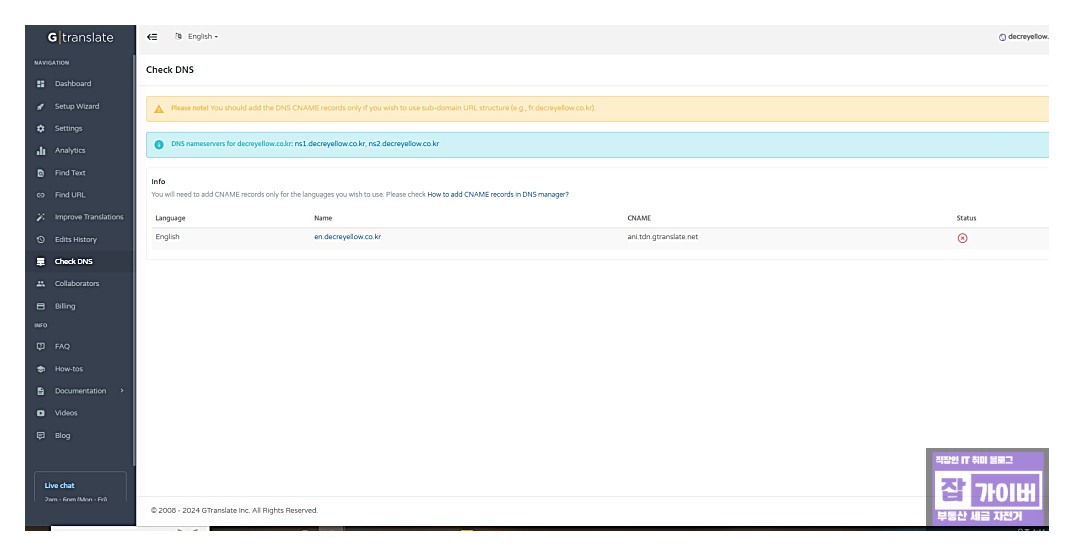Image resolution: width=1074 pixels, height=556 pixels.
Task: Click the Find URL chain icon
Action: 40,195
